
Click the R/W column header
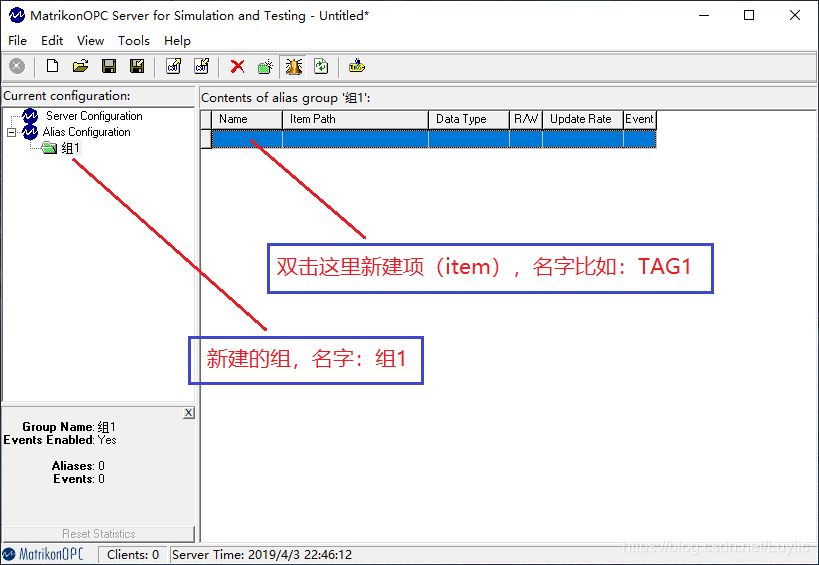pos(526,119)
